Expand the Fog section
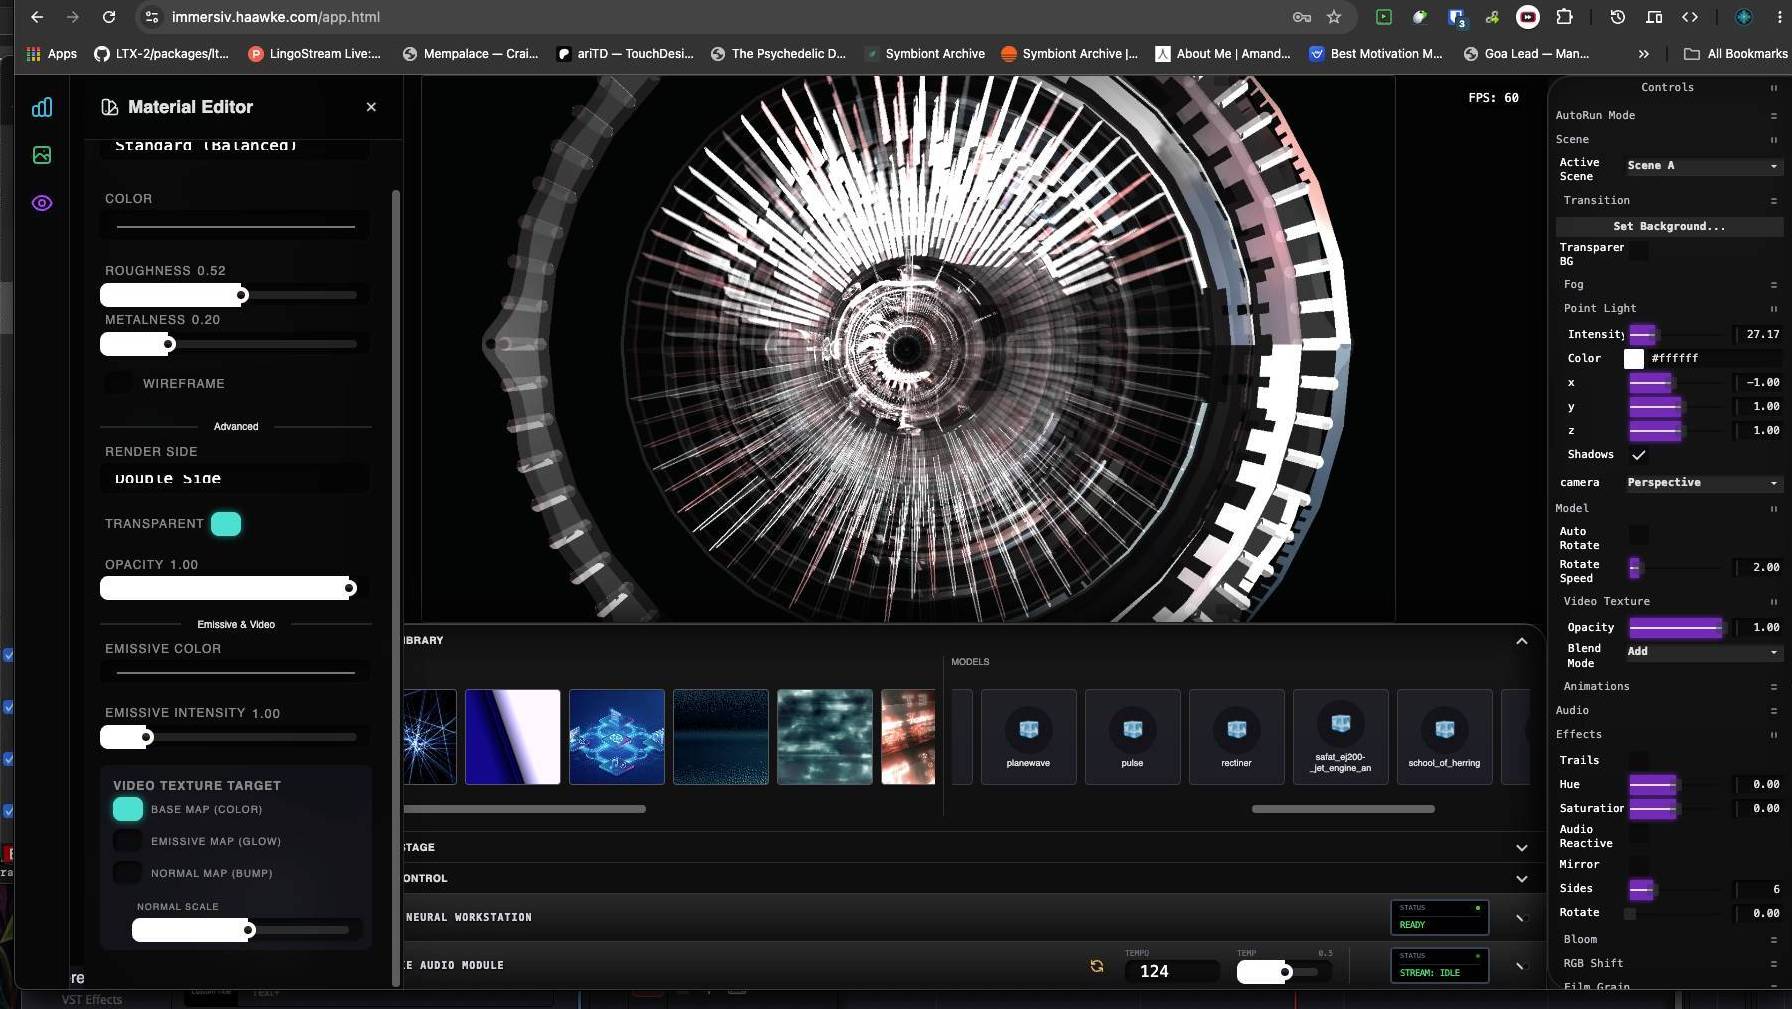The image size is (1792, 1009). [1669, 285]
